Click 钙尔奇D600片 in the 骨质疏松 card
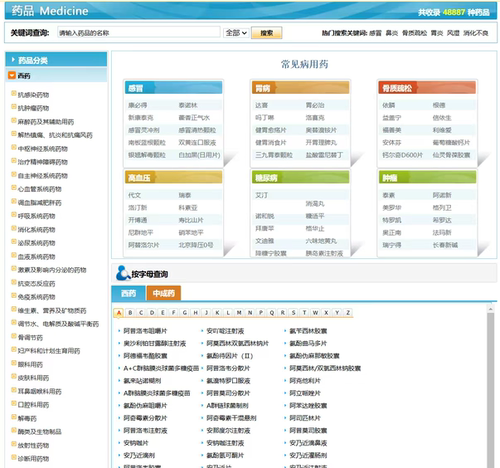500x468 pixels. [403, 155]
